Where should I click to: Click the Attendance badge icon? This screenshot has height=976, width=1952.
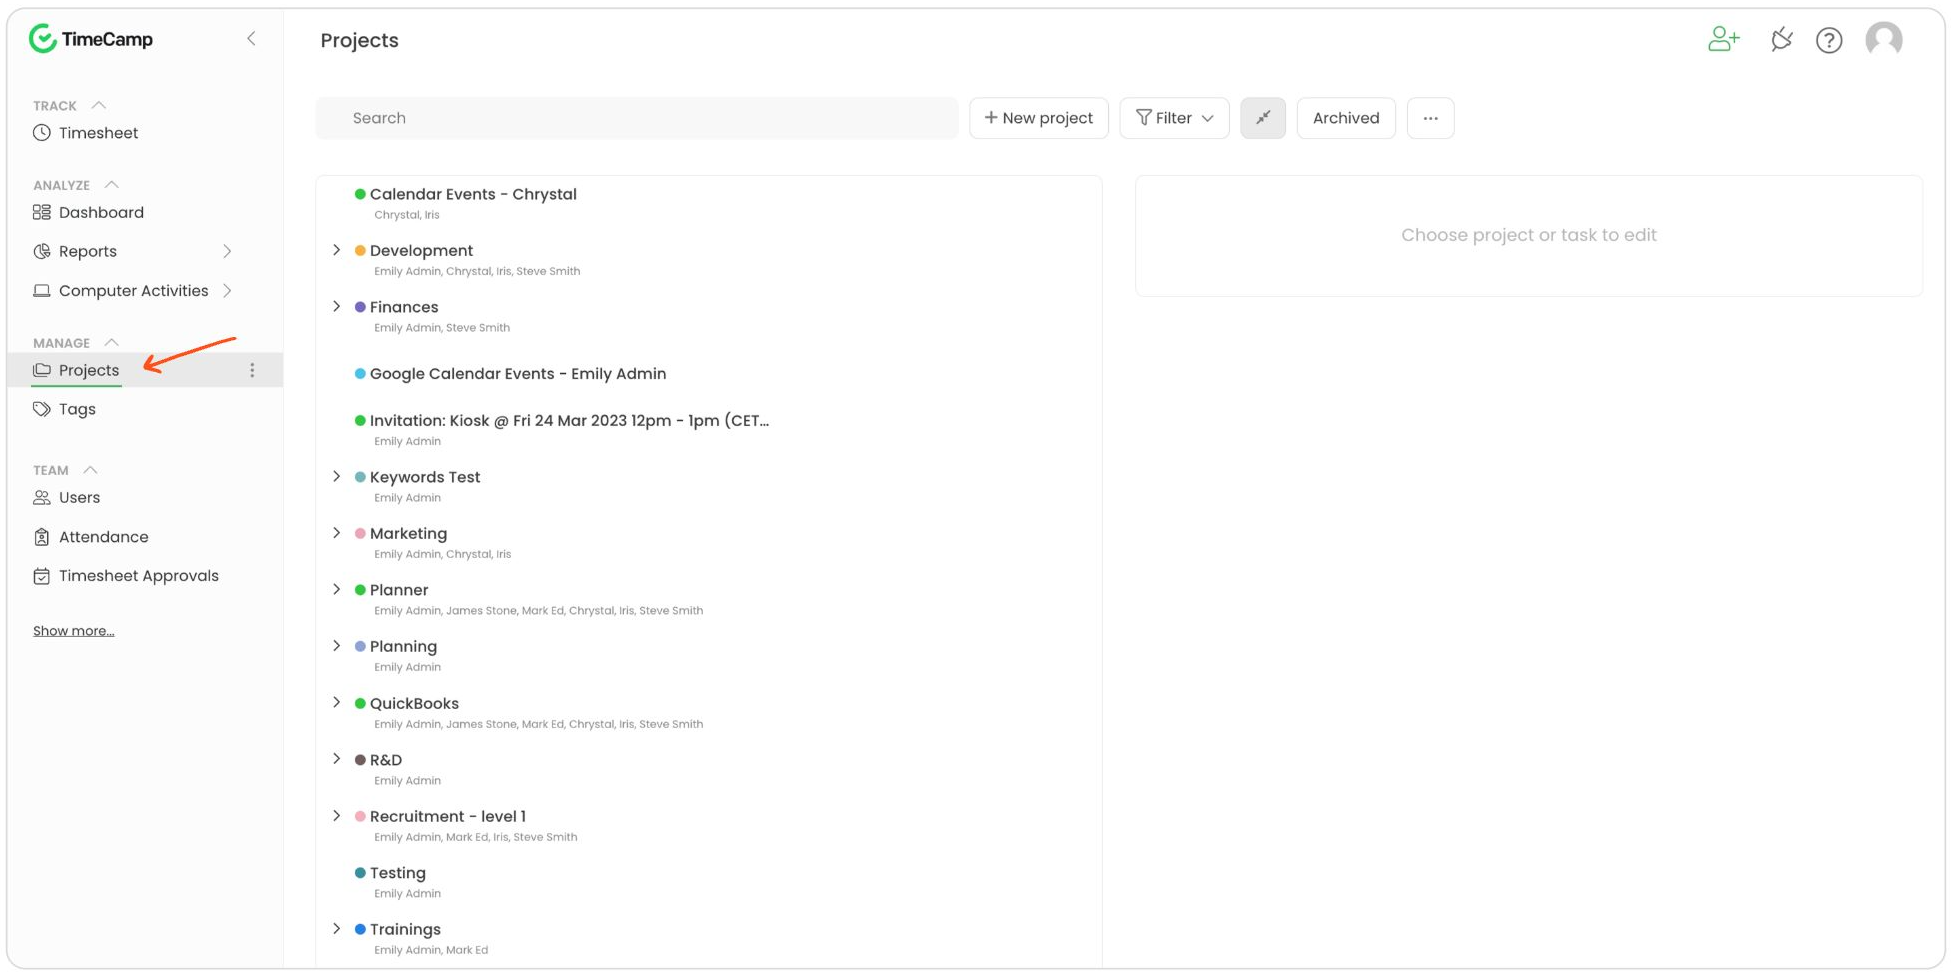point(42,537)
